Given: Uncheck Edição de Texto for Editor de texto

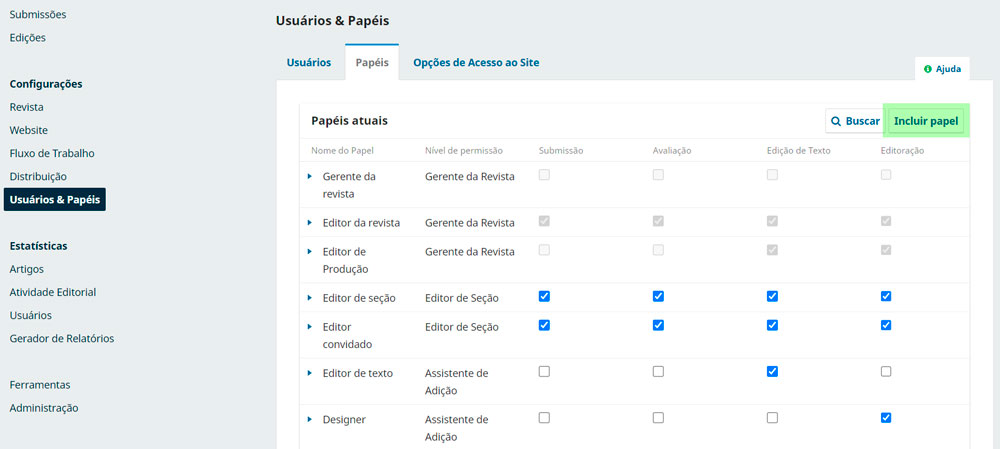Looking at the screenshot, I should click(772, 372).
